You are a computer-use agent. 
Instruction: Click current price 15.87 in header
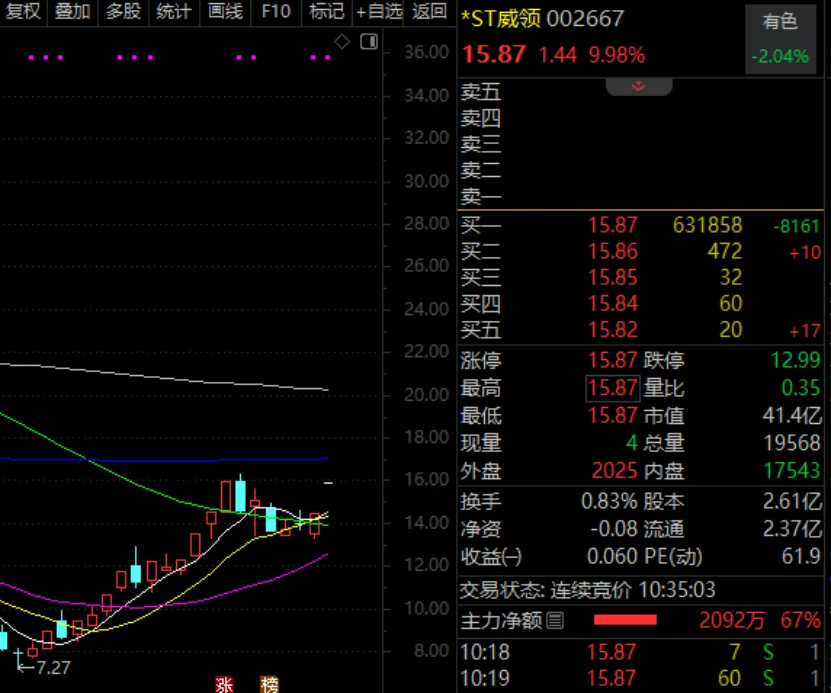click(494, 55)
